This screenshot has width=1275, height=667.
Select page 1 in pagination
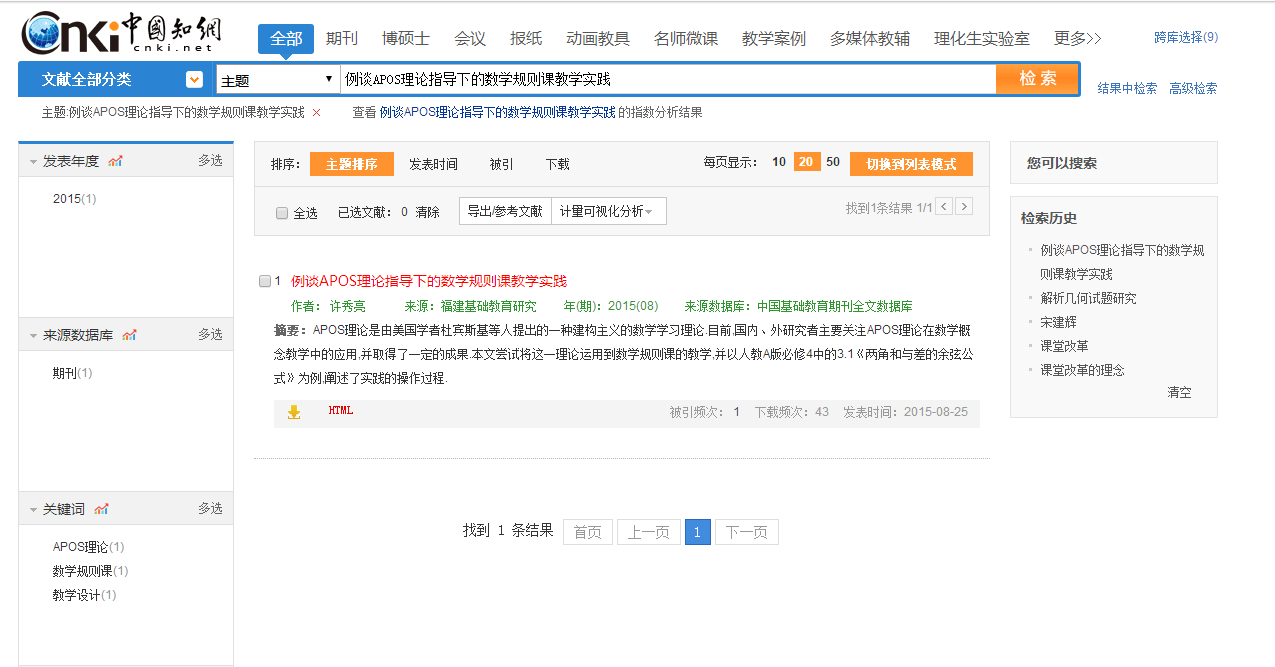(698, 532)
